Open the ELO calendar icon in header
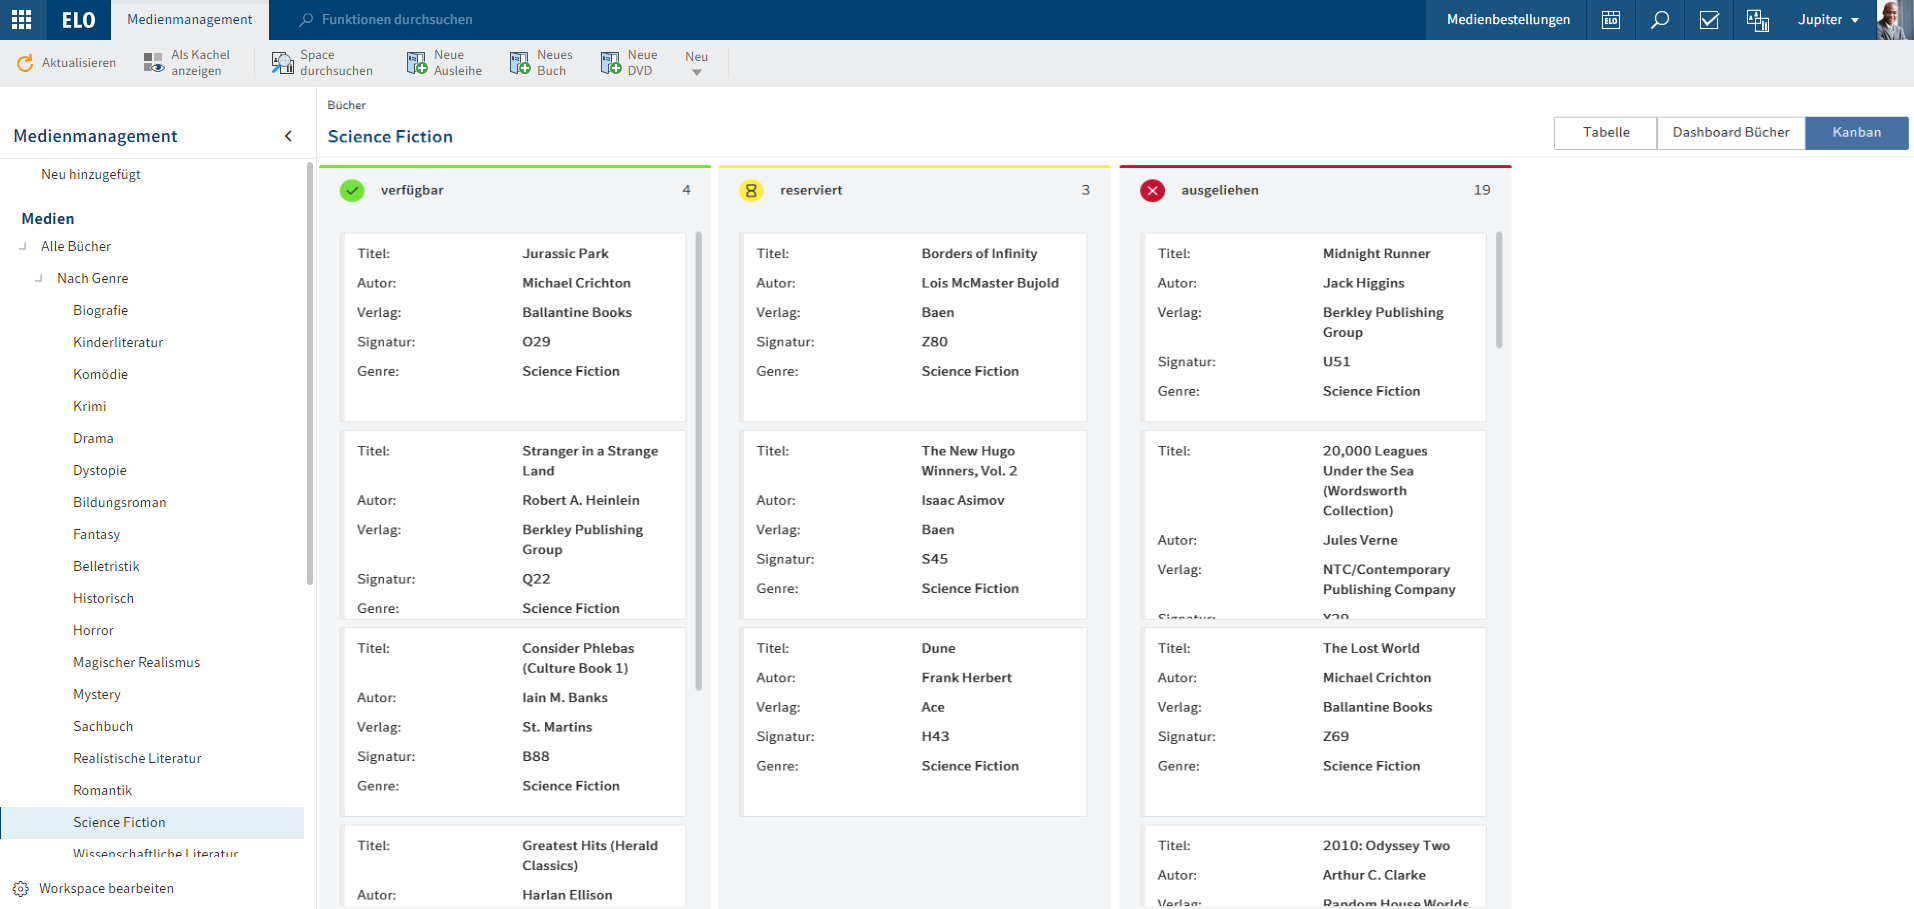 tap(1611, 20)
